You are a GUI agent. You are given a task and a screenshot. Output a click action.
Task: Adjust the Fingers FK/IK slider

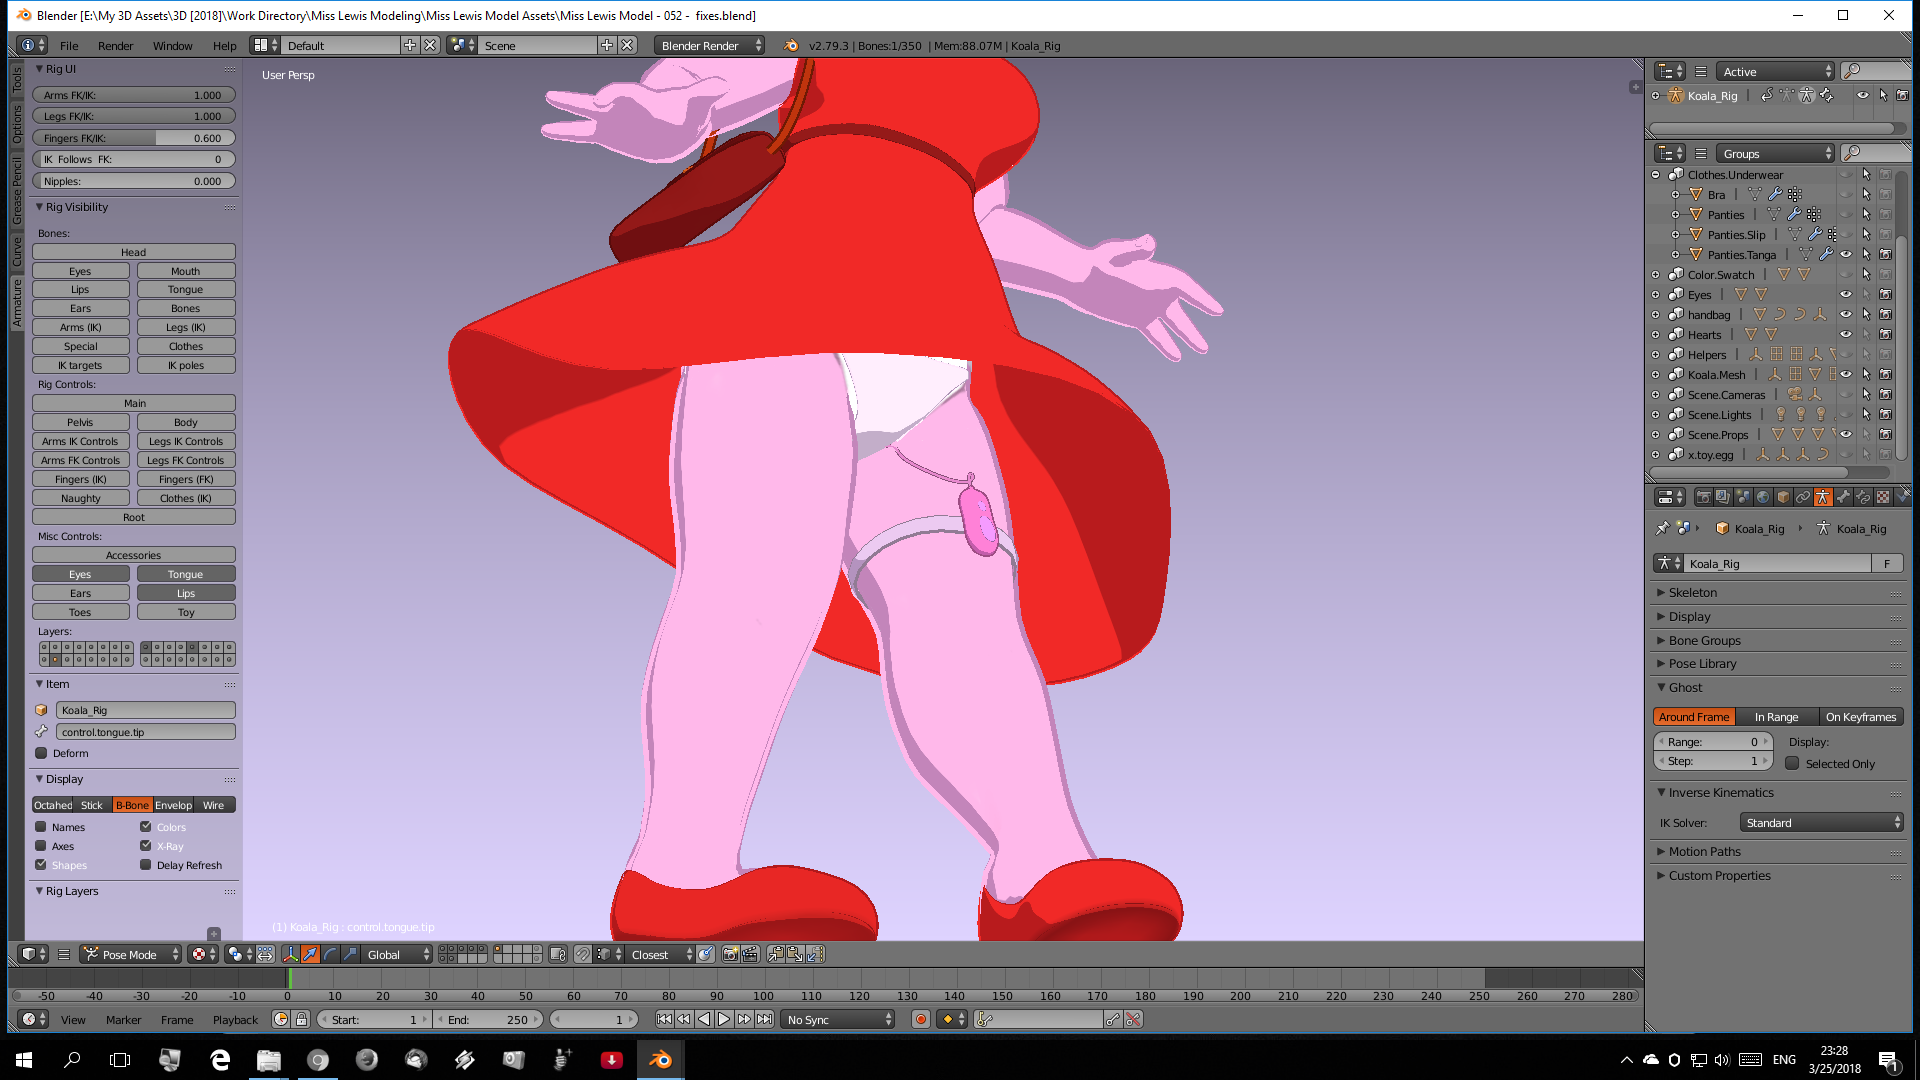[133, 138]
